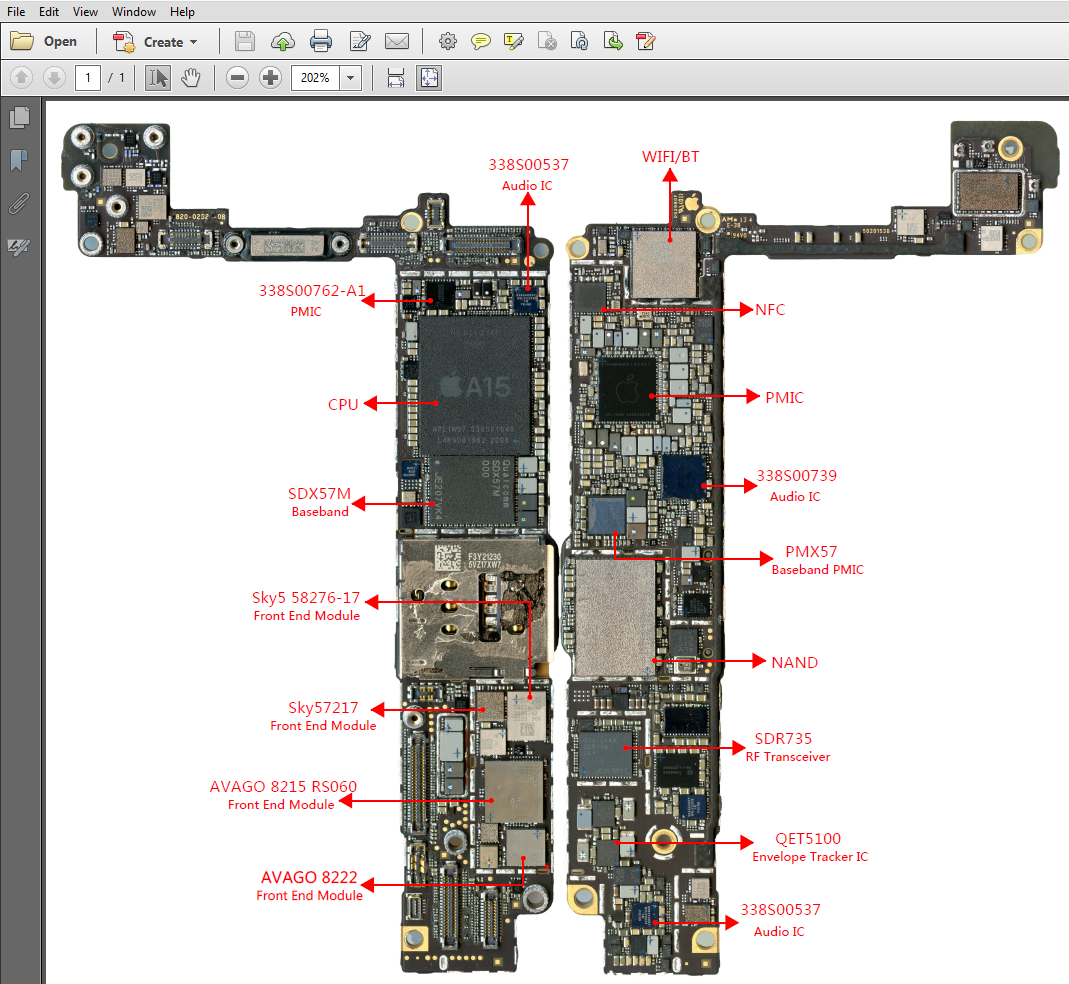Open Page Thumbnails panel in sidebar
Viewport: 1069px width, 984px height.
coord(19,118)
